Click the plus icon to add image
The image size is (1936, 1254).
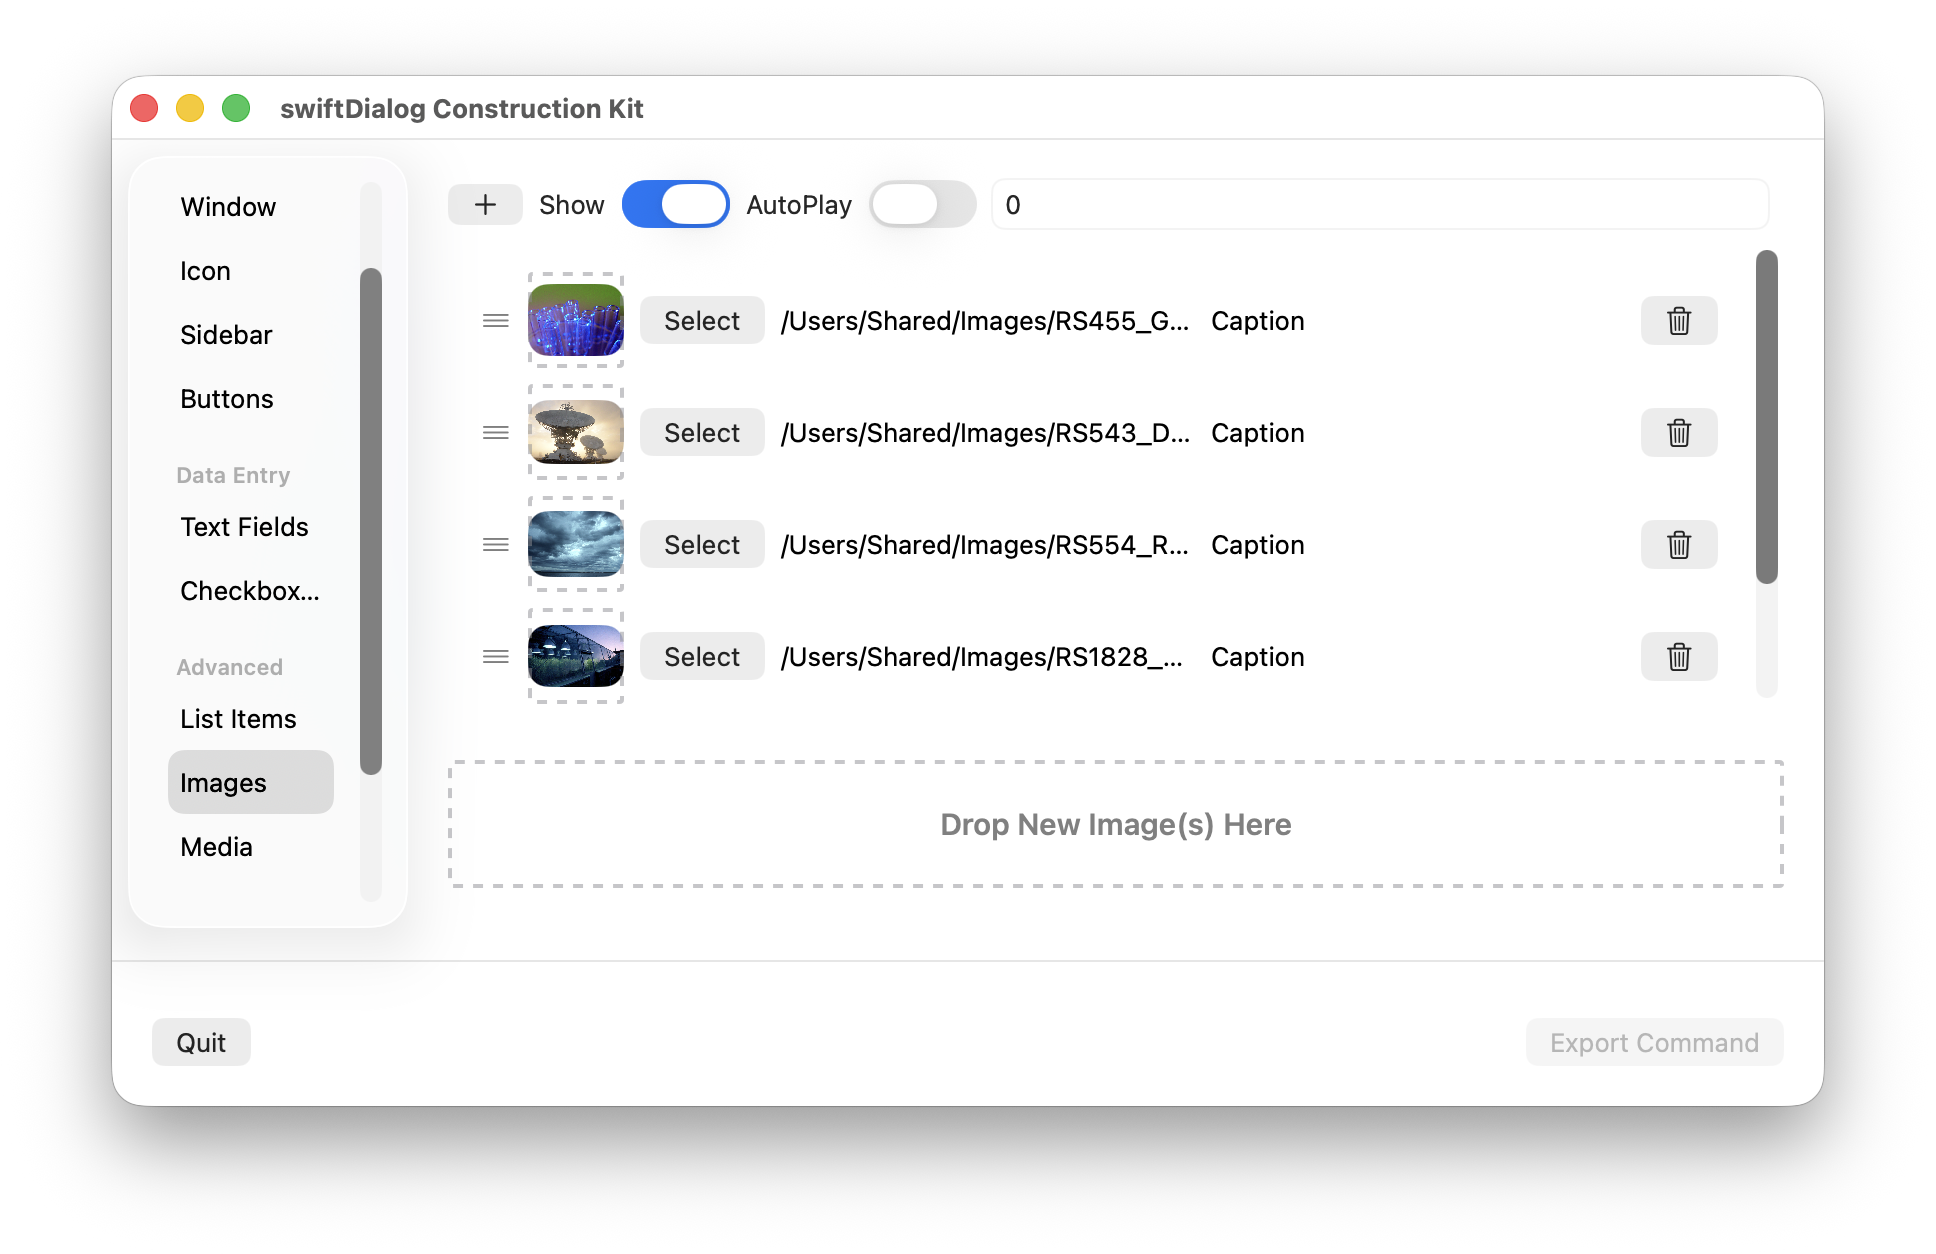485,205
